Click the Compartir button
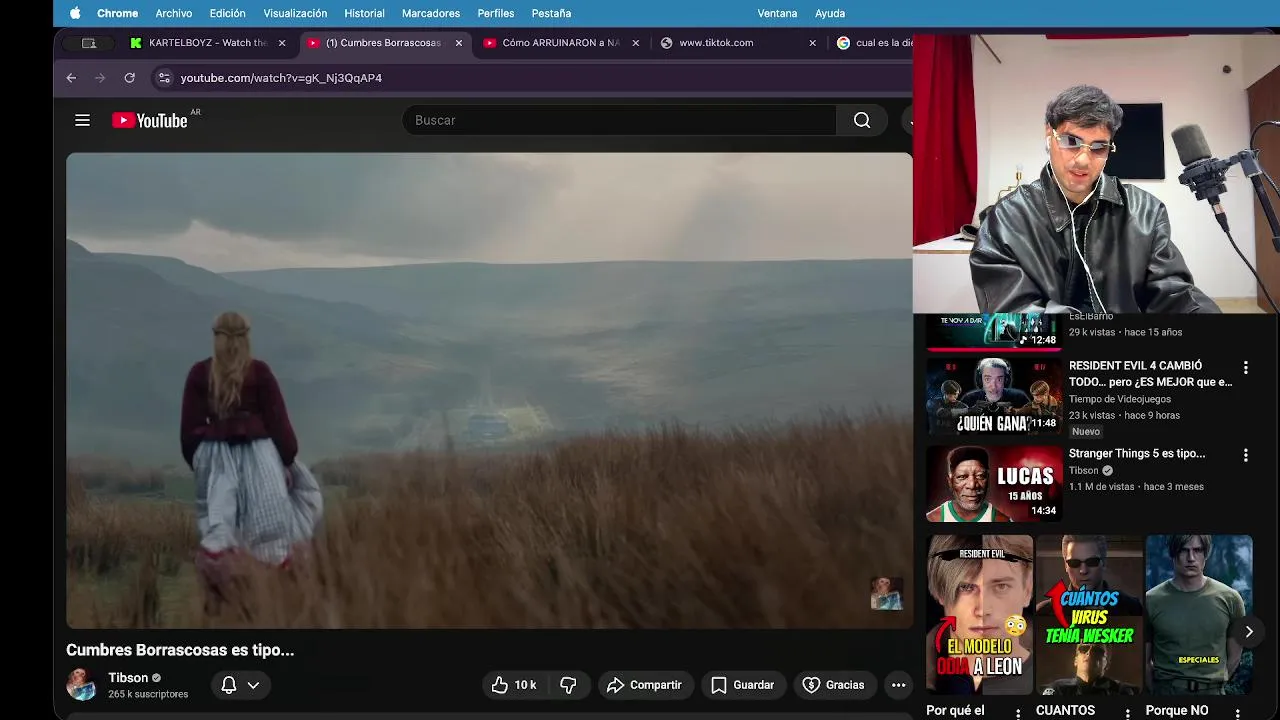 [644, 685]
